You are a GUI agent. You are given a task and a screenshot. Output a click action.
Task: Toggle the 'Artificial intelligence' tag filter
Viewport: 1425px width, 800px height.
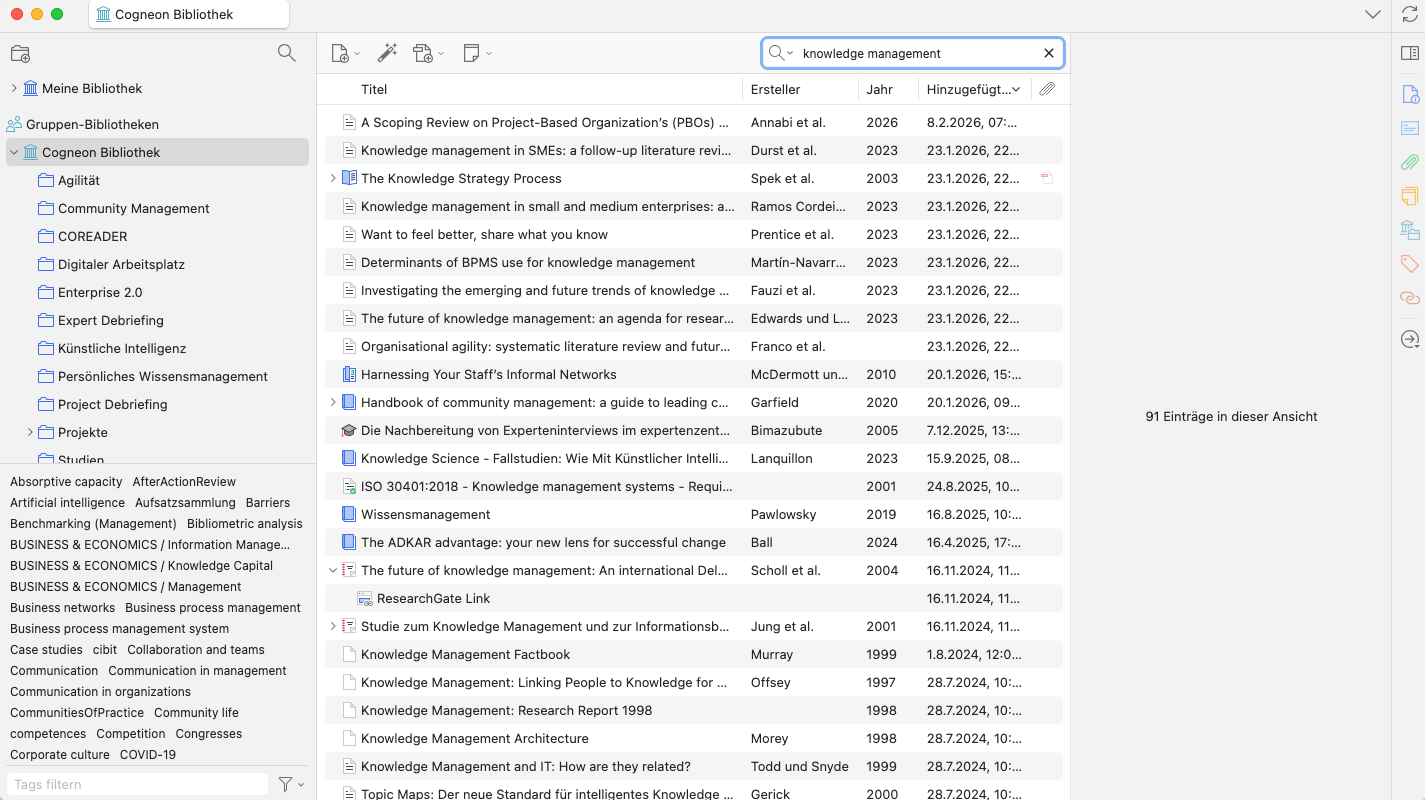(x=67, y=503)
